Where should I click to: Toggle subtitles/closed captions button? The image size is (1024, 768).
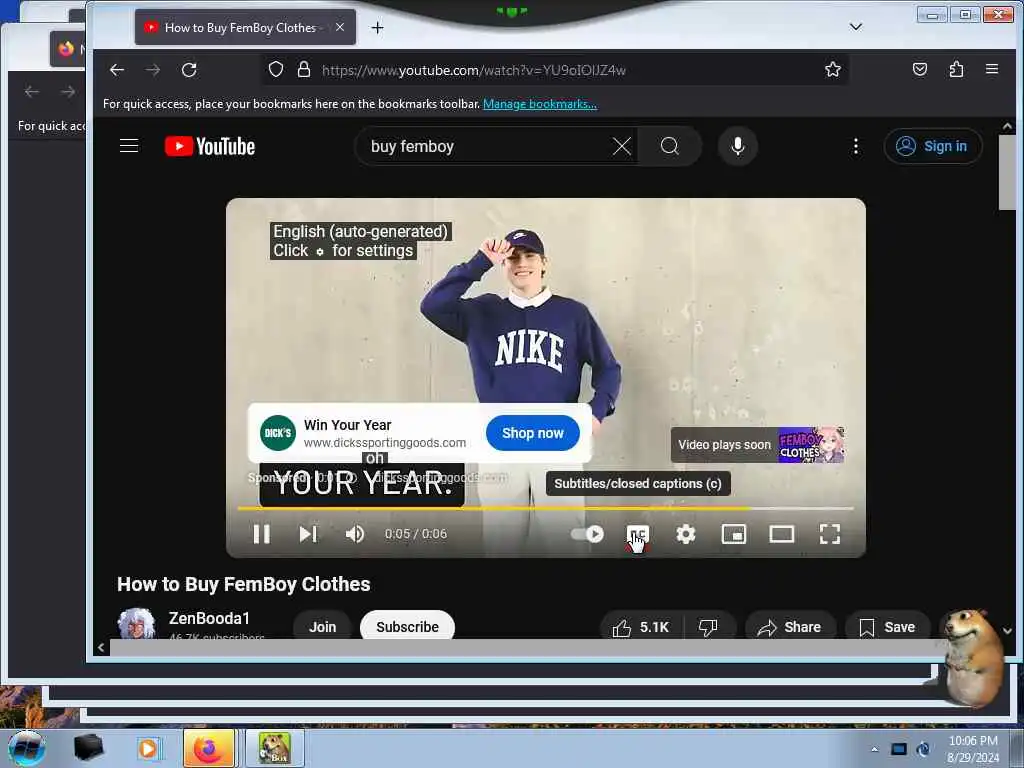point(637,534)
